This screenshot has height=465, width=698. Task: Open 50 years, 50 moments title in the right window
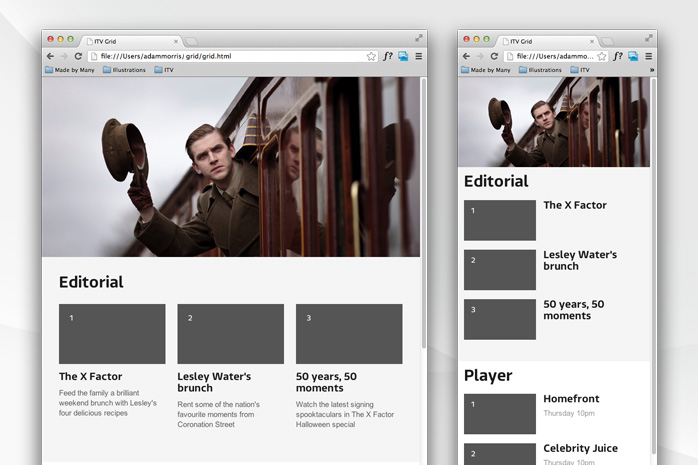tap(574, 310)
